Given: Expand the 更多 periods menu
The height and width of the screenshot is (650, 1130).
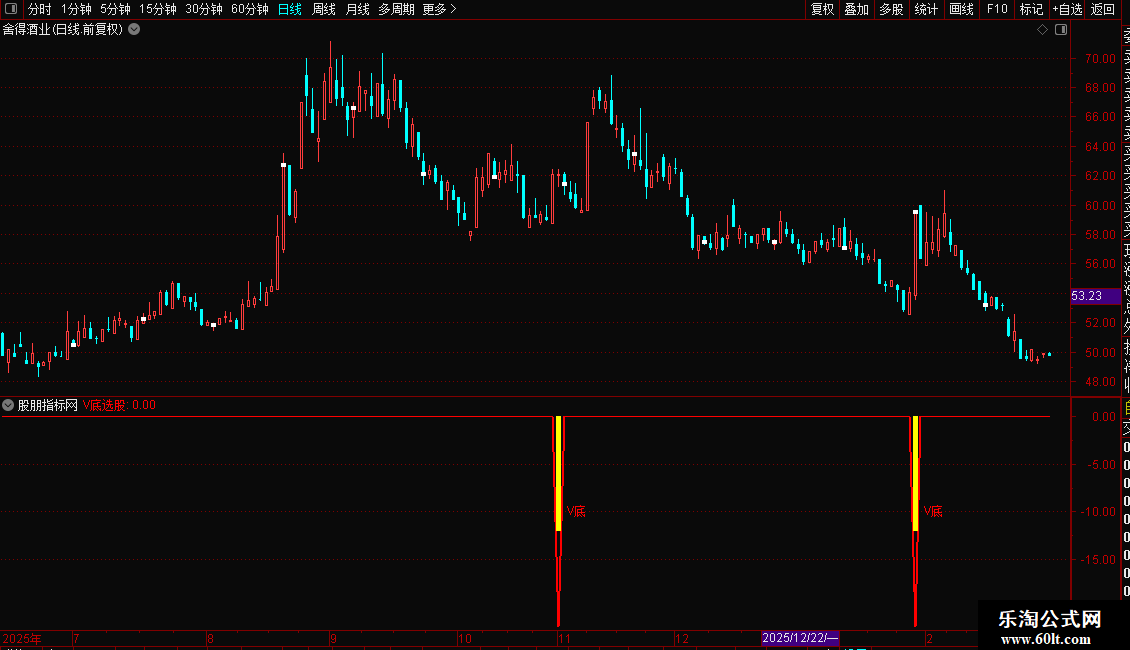Looking at the screenshot, I should coord(440,9).
